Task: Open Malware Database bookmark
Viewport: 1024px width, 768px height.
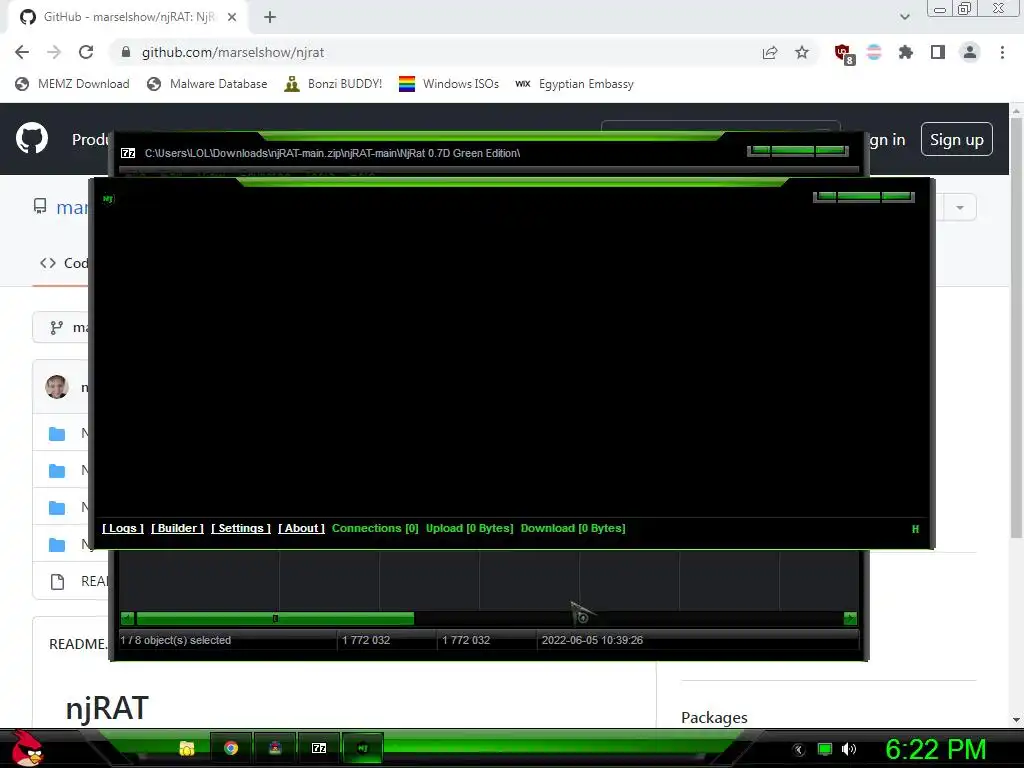Action: point(207,84)
